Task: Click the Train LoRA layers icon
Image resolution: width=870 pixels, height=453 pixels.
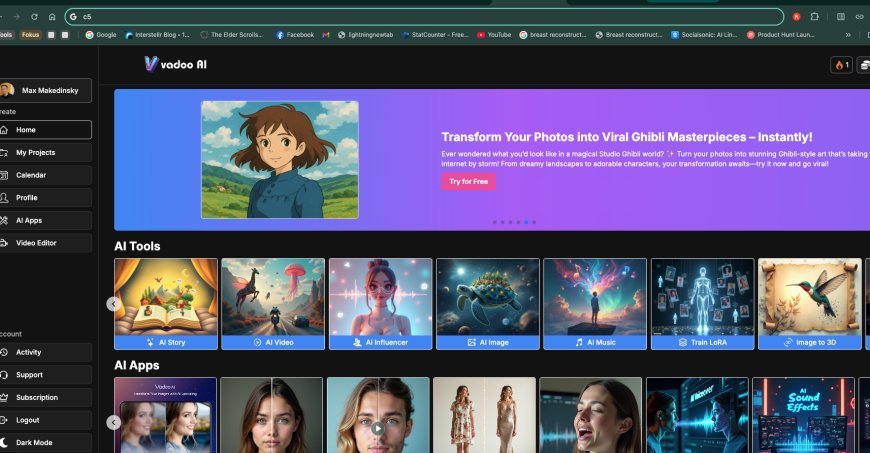Action: 682,343
